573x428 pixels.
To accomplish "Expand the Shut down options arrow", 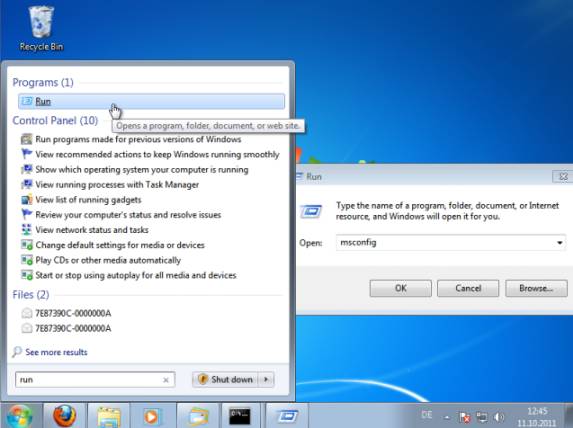I will 266,380.
